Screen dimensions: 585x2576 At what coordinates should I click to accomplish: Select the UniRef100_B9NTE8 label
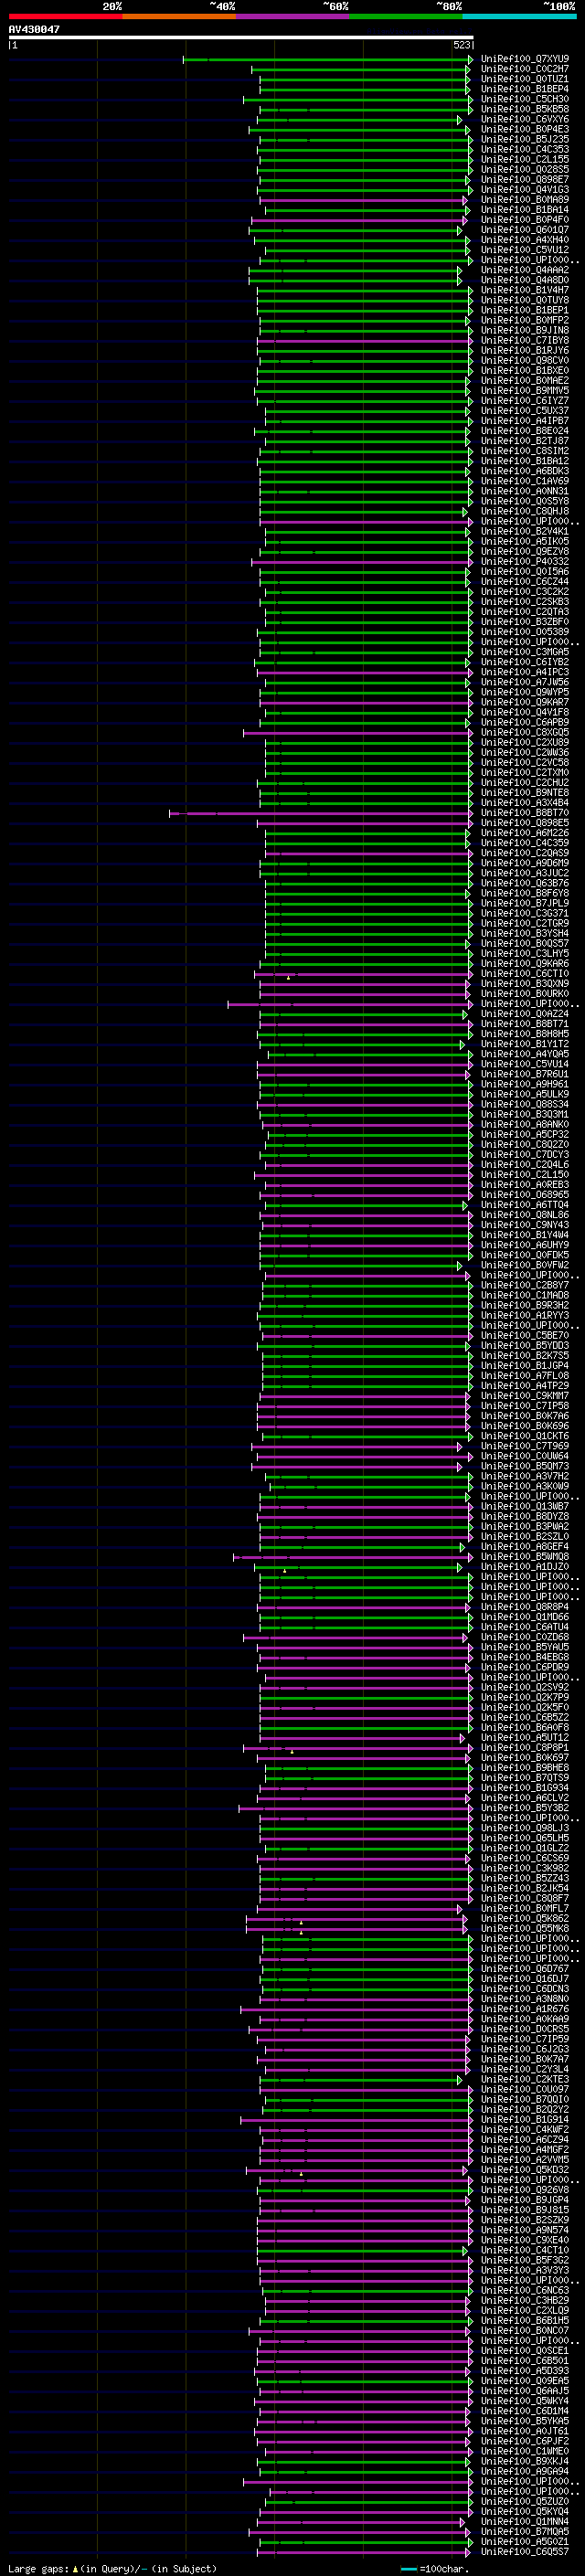524,792
